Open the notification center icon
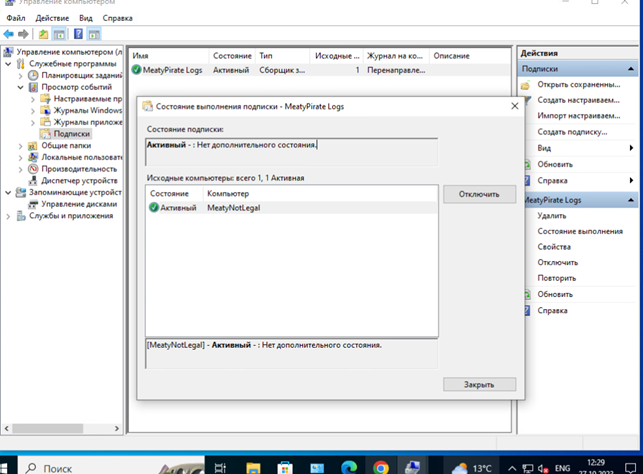Viewport: 643px width, 474px height. tap(630, 468)
